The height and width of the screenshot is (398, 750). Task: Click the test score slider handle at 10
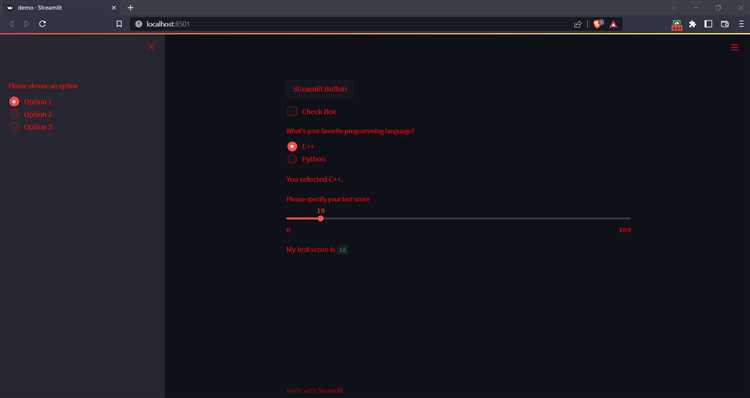pos(320,219)
